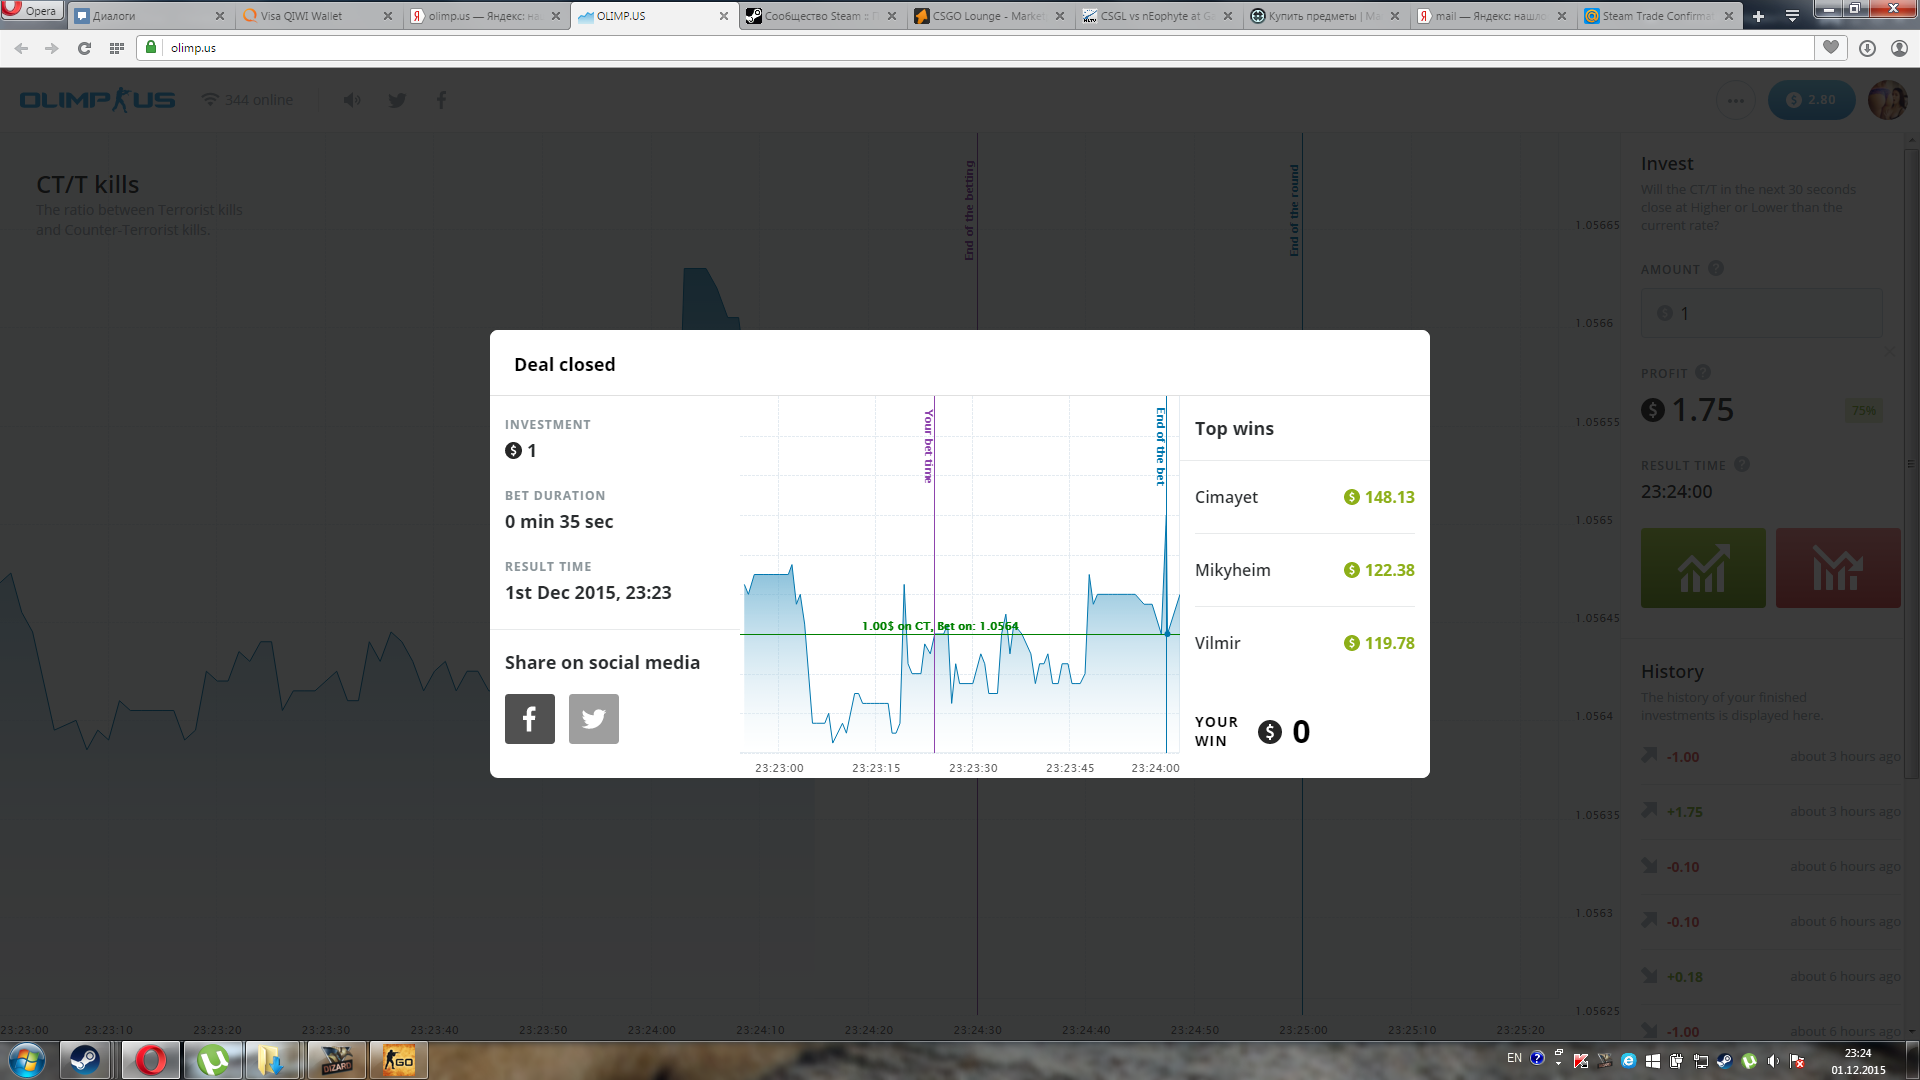
Task: Open uTorrent from the taskbar
Action: point(213,1060)
